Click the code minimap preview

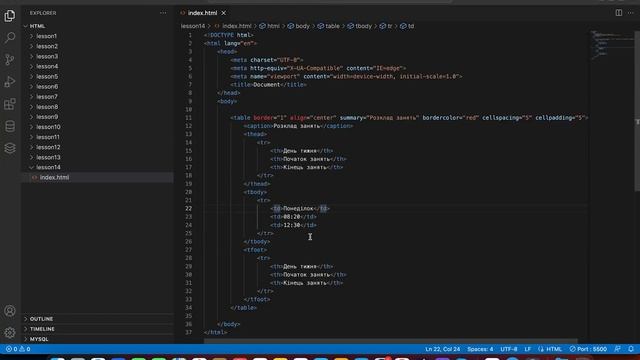pyautogui.click(x=611, y=45)
